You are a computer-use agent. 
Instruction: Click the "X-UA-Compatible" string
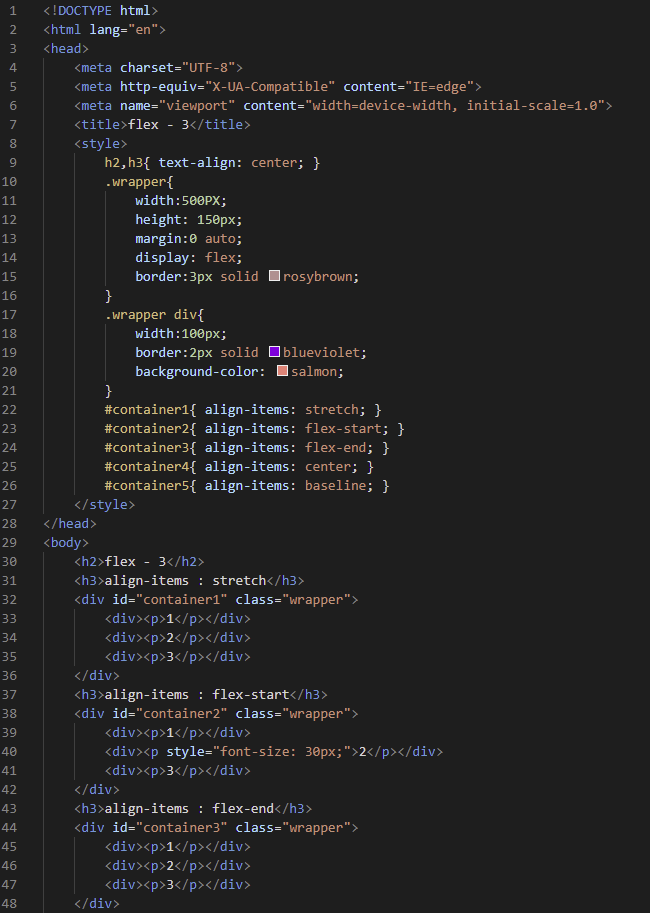pos(270,86)
